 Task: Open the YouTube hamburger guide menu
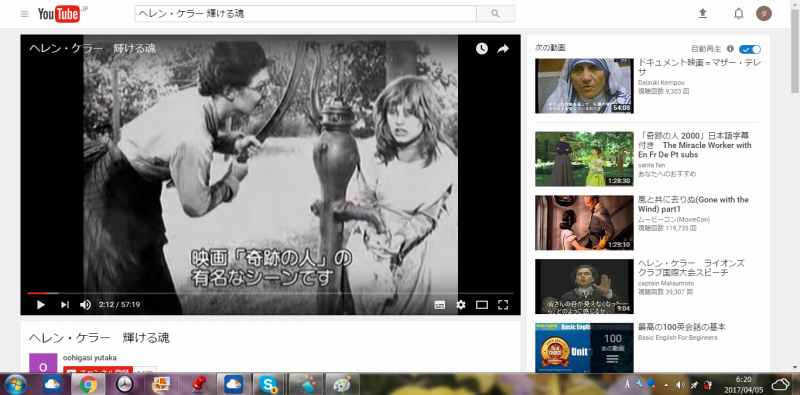pyautogui.click(x=24, y=14)
